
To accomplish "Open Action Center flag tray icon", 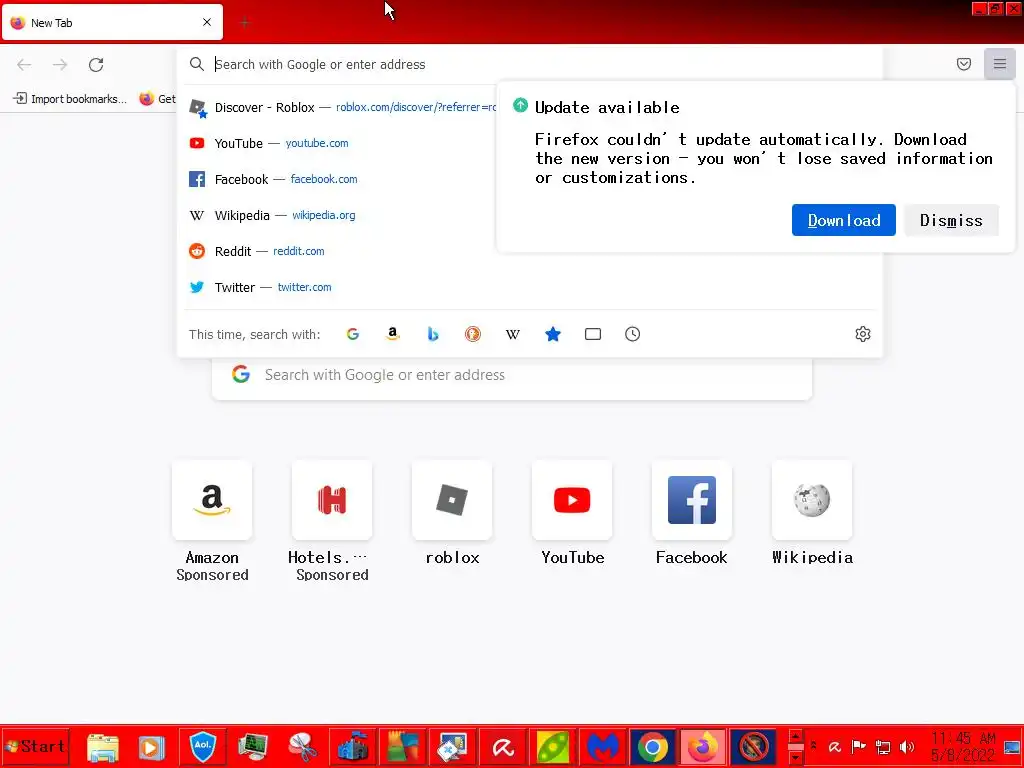I will click(x=859, y=746).
